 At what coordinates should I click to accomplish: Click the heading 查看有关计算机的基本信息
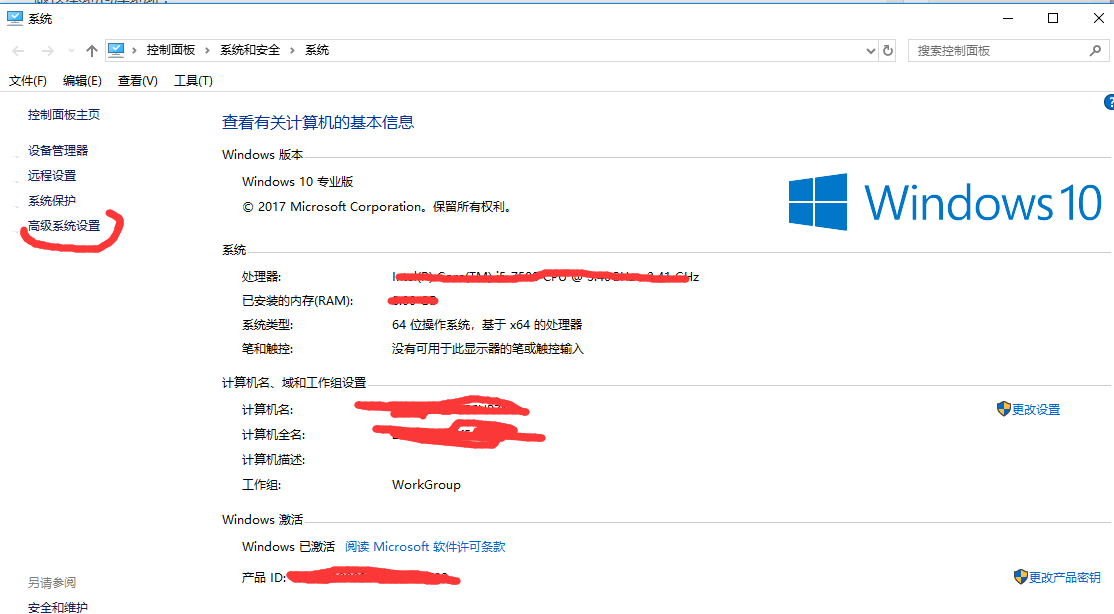pos(318,122)
